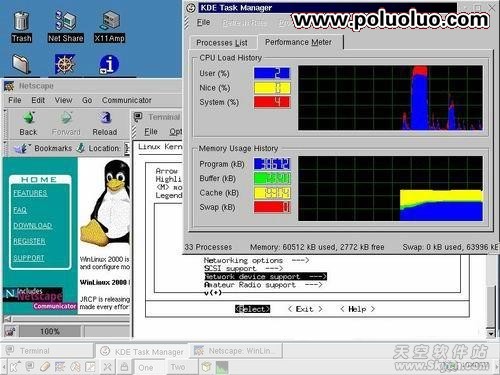The width and height of the screenshot is (500, 375).
Task: Select Networking options entry
Action: click(x=257, y=260)
